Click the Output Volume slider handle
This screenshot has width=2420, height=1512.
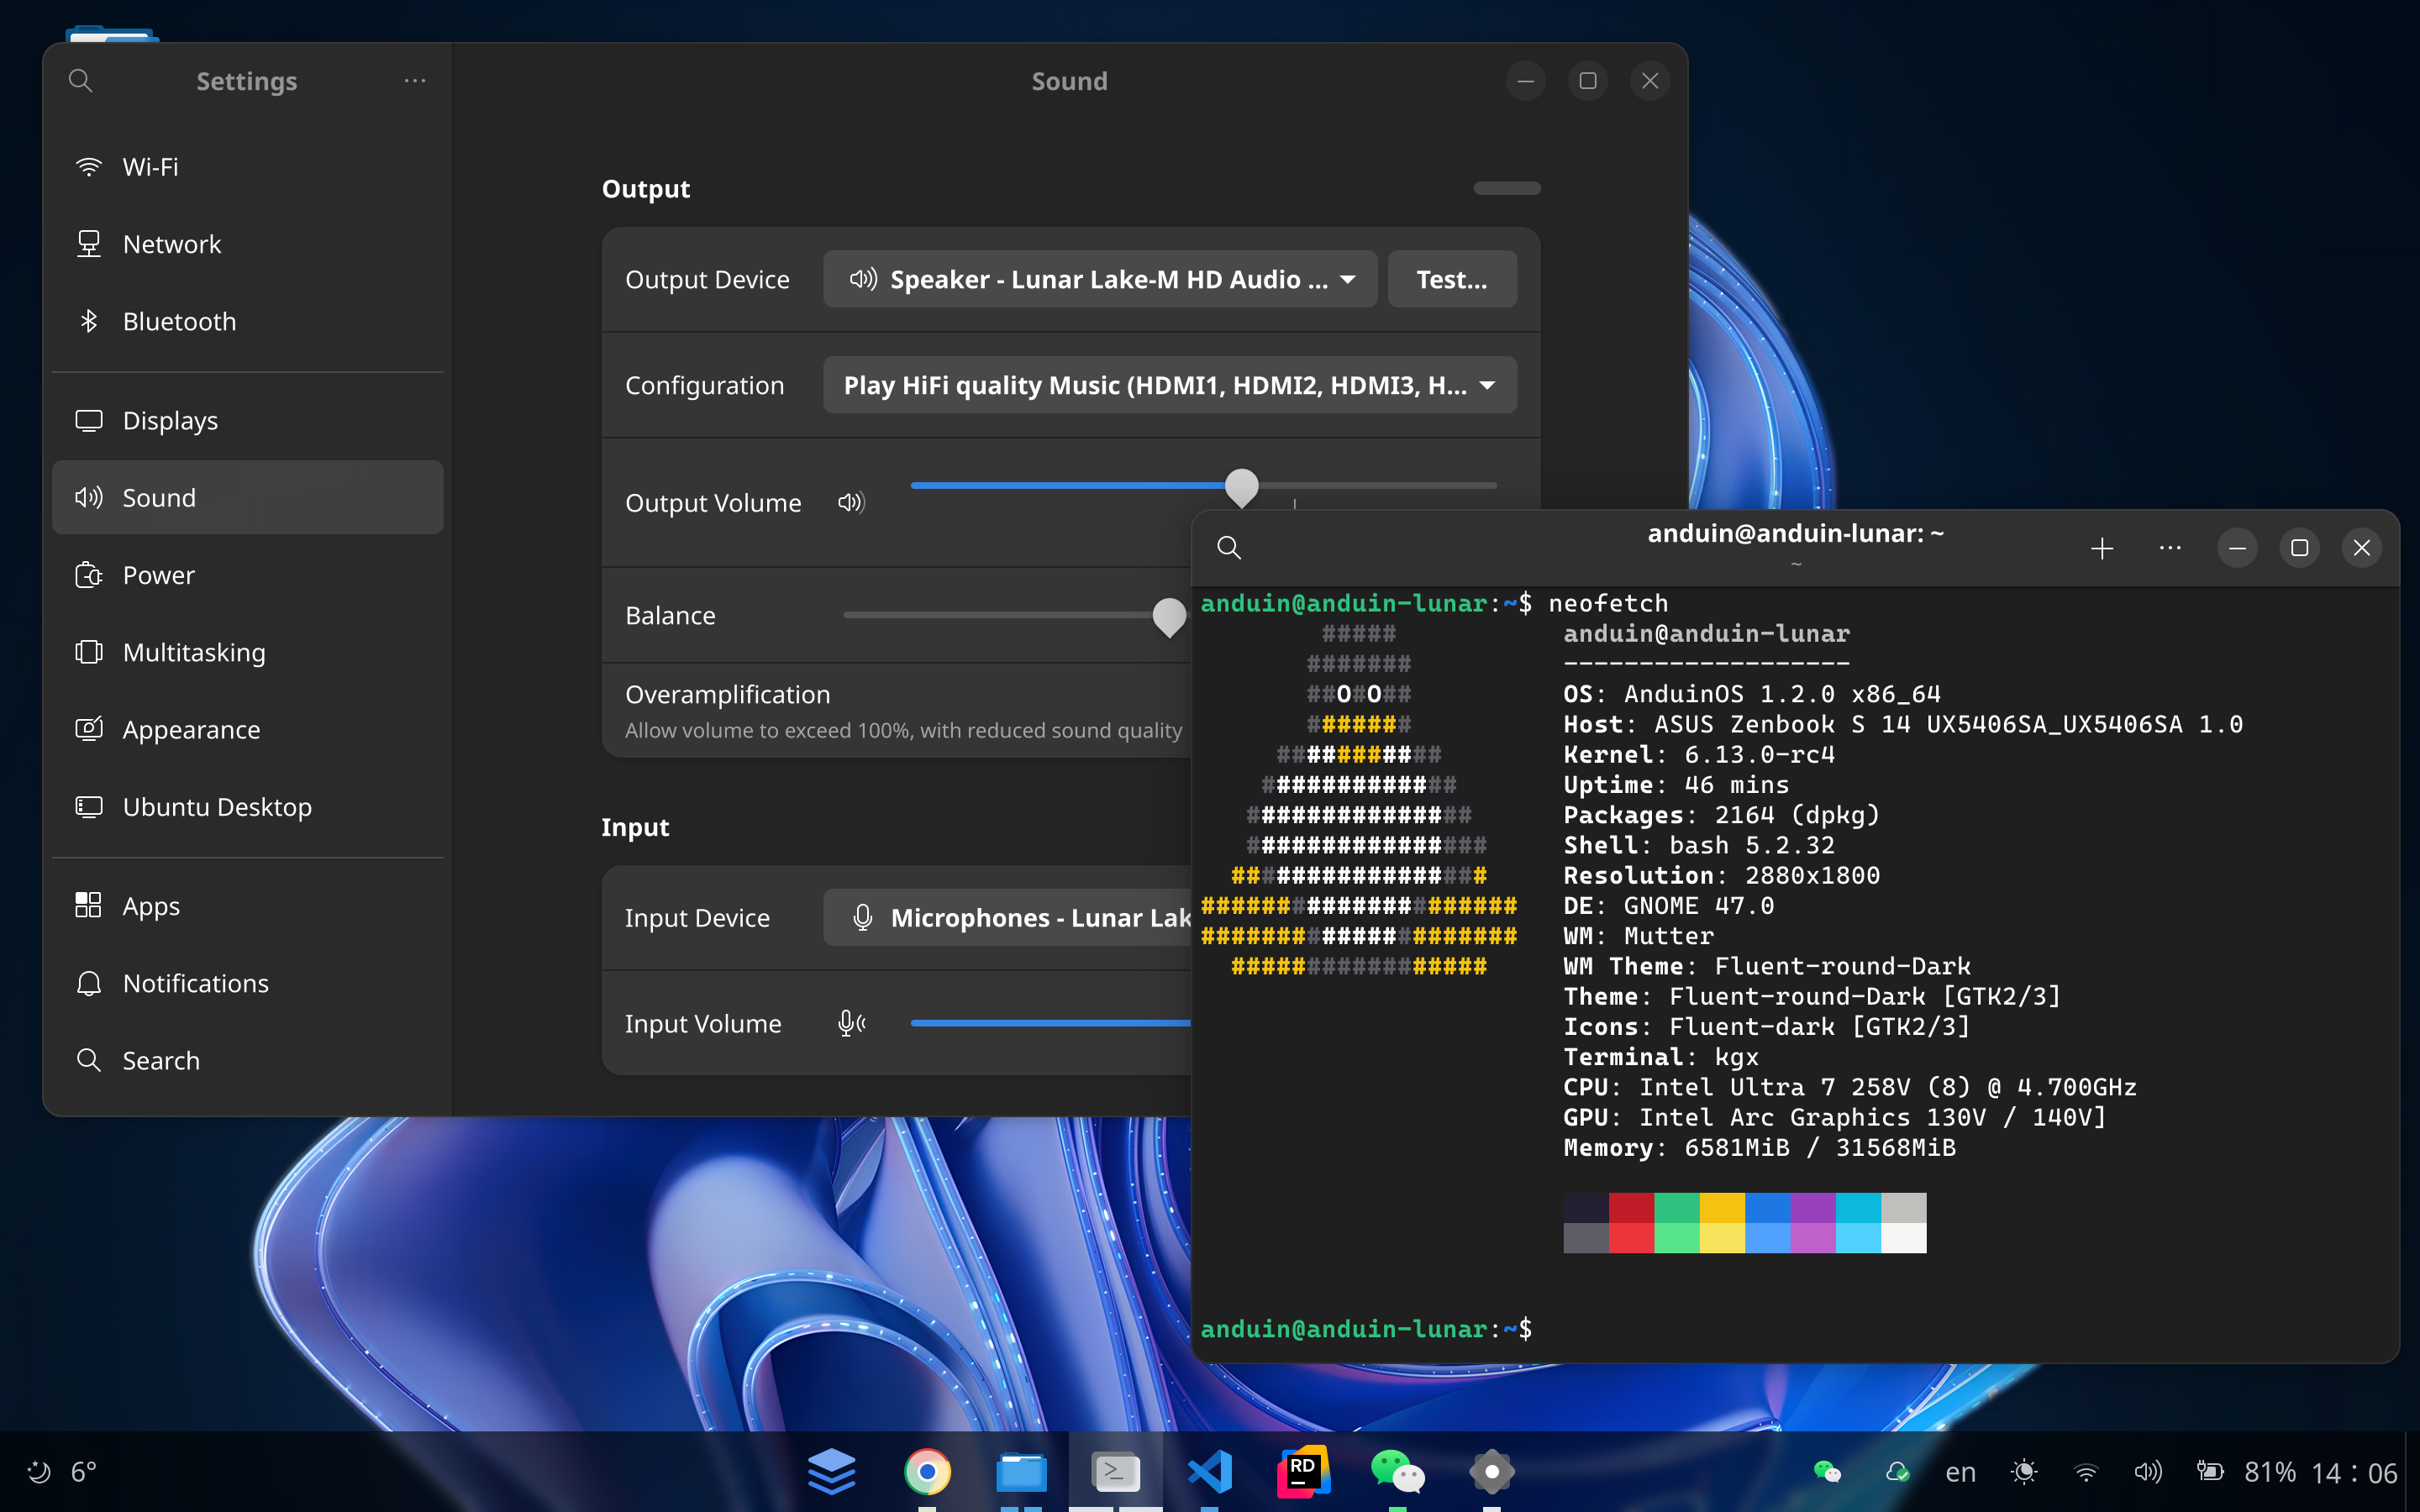[1241, 486]
